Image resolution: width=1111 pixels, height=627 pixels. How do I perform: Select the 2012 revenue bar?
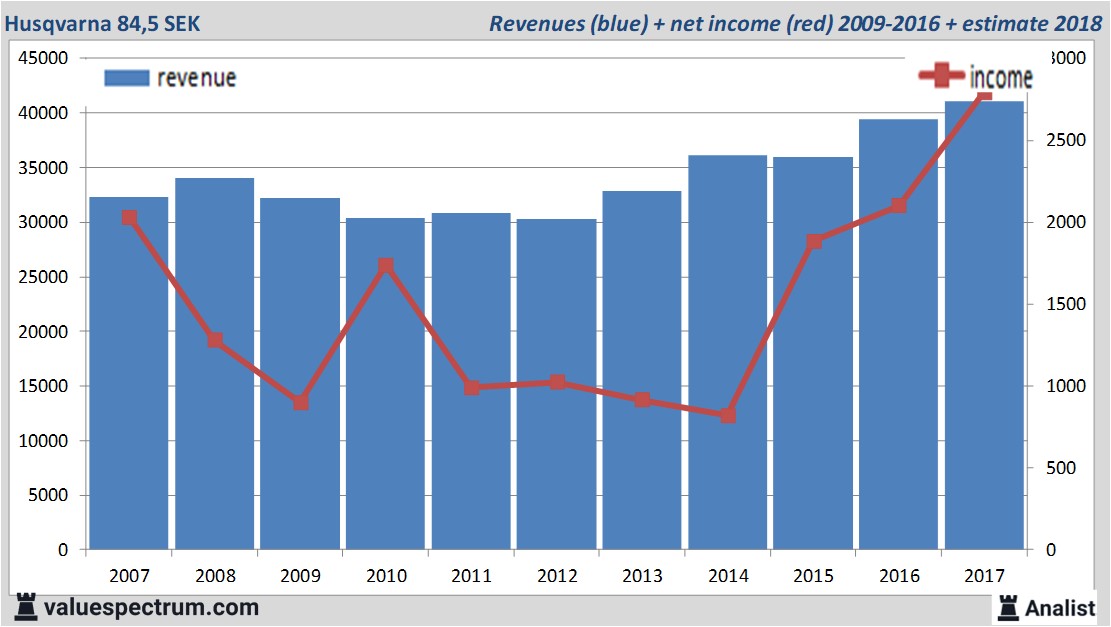[x=557, y=385]
